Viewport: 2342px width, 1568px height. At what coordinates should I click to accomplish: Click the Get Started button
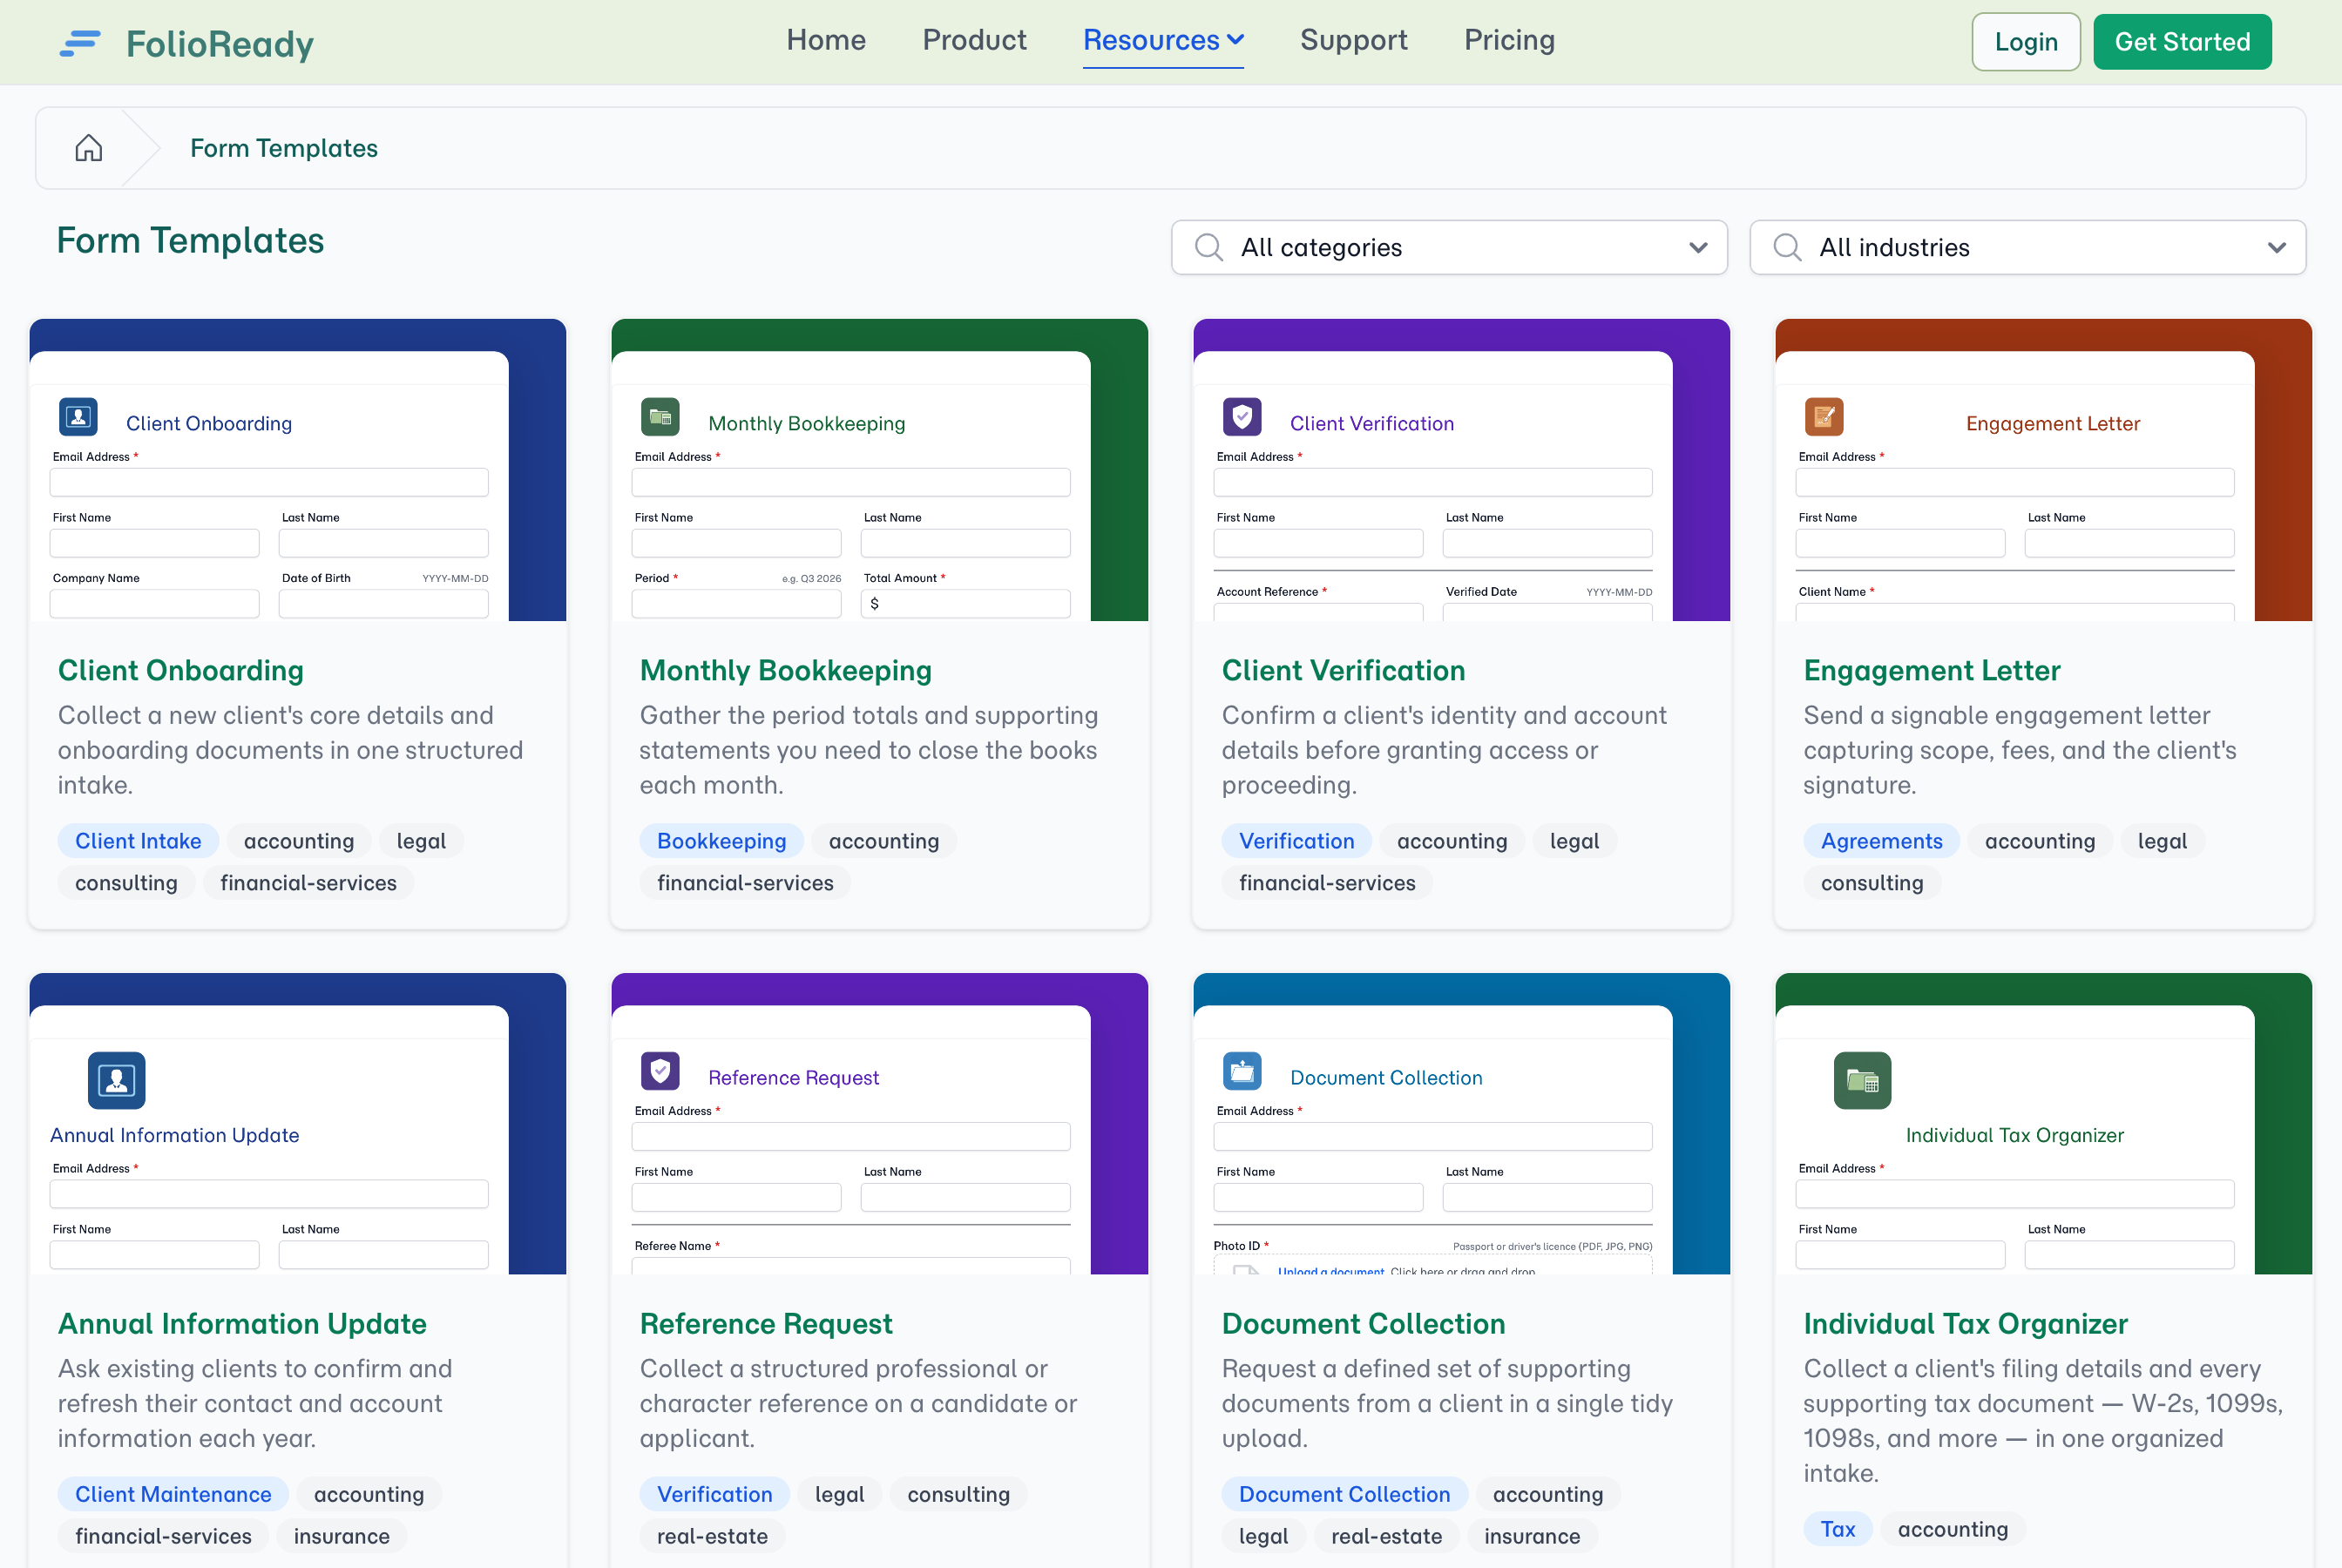click(2182, 42)
